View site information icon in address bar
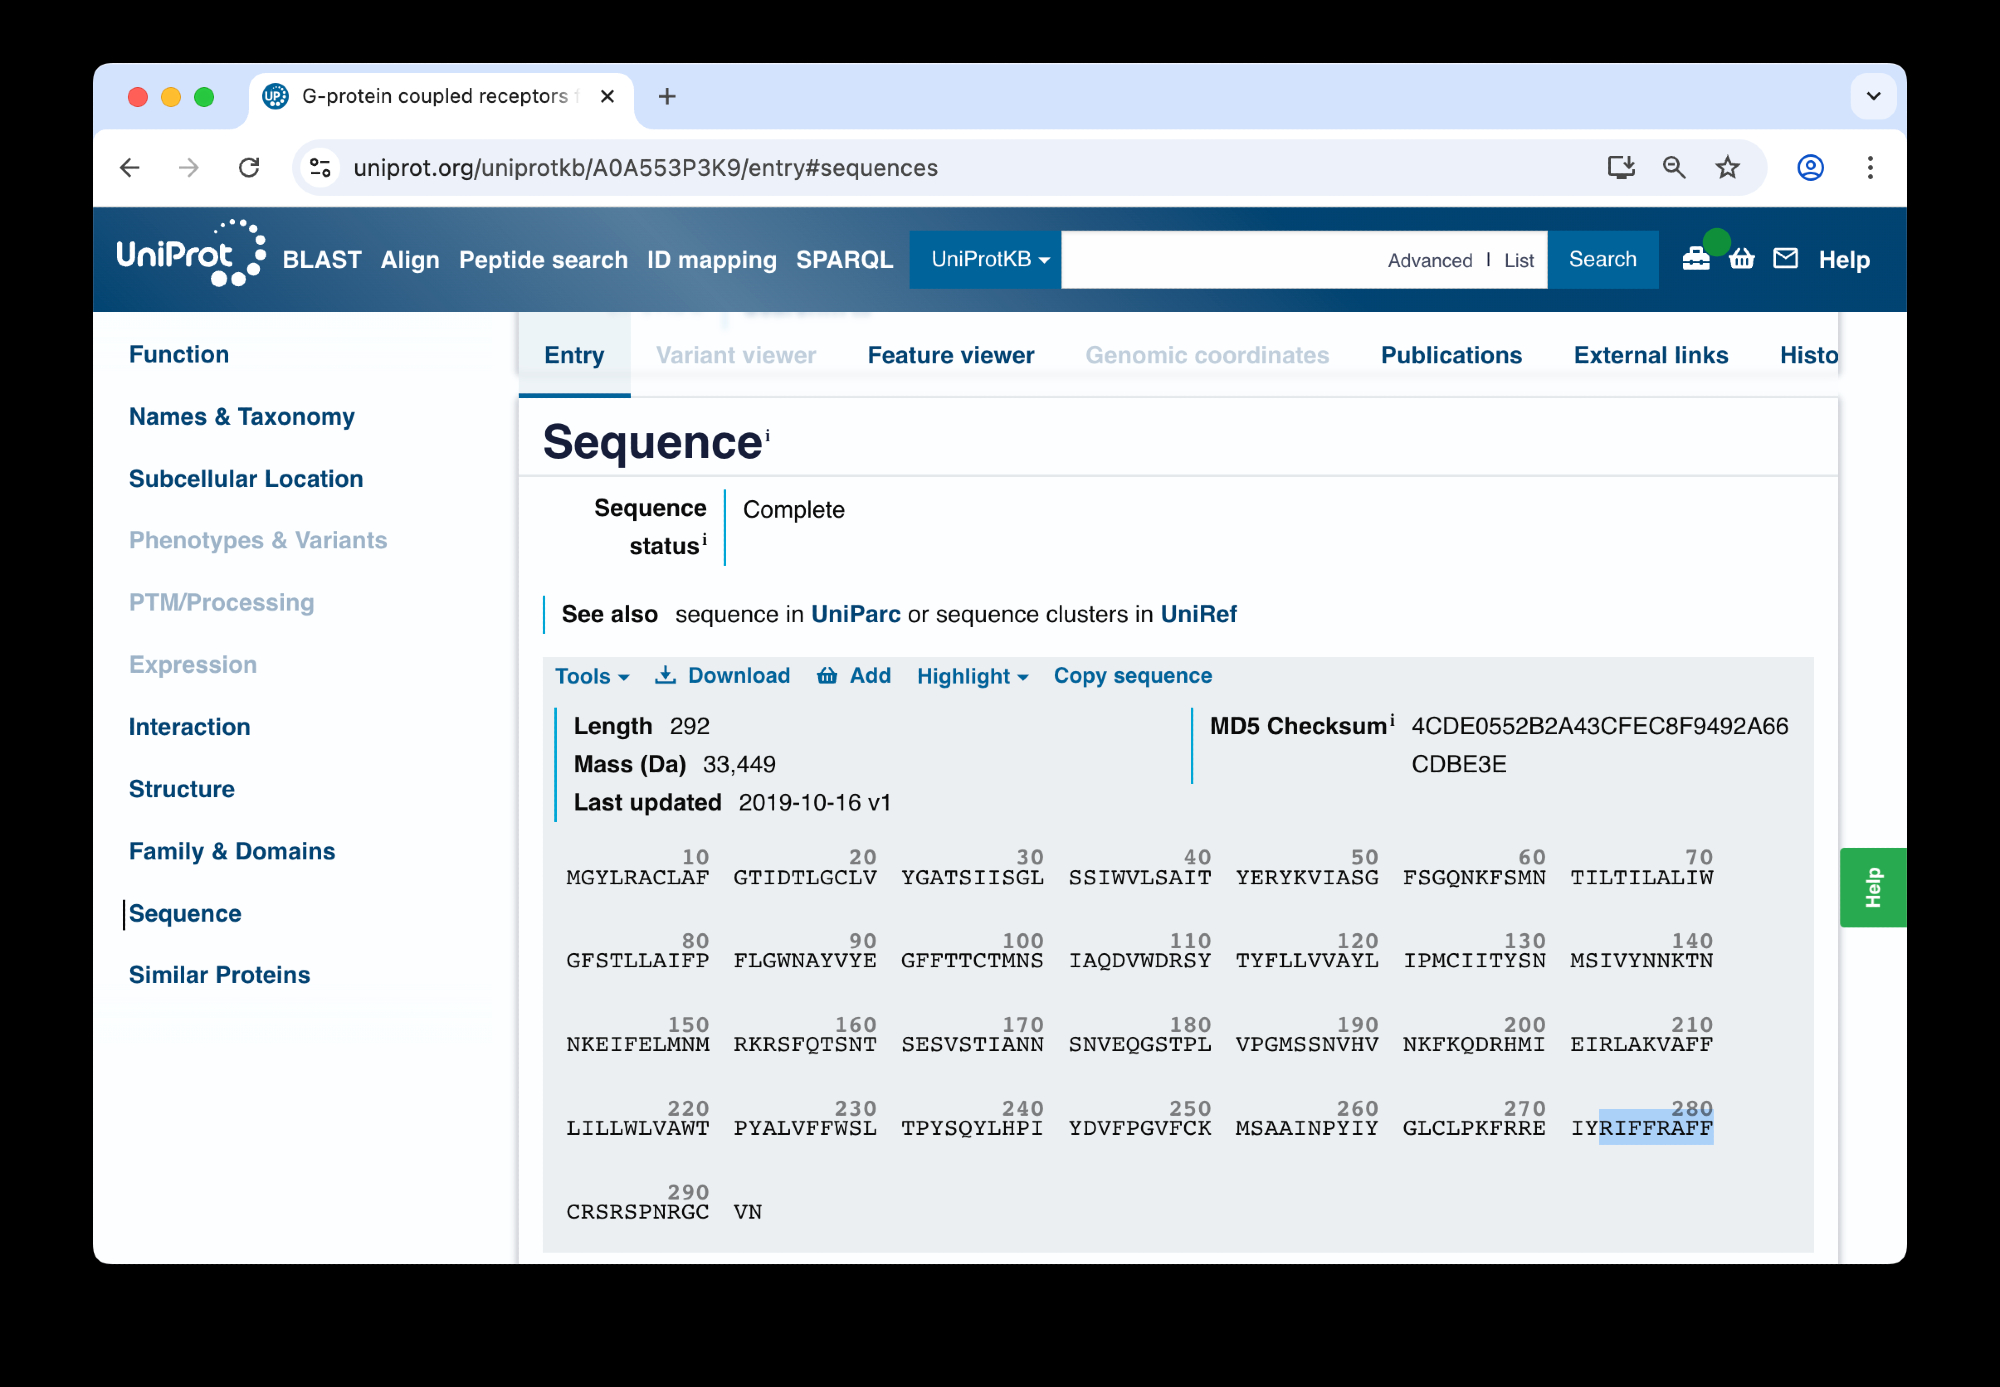Image resolution: width=2000 pixels, height=1387 pixels. click(320, 168)
